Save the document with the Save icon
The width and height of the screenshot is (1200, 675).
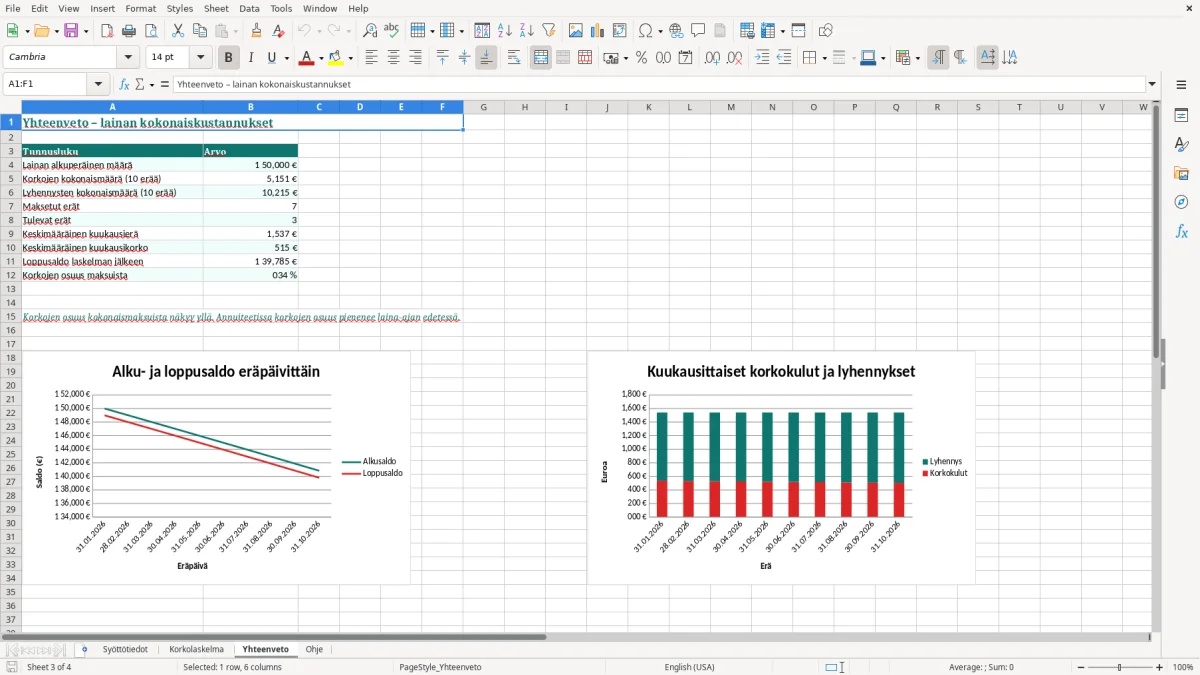(x=71, y=31)
